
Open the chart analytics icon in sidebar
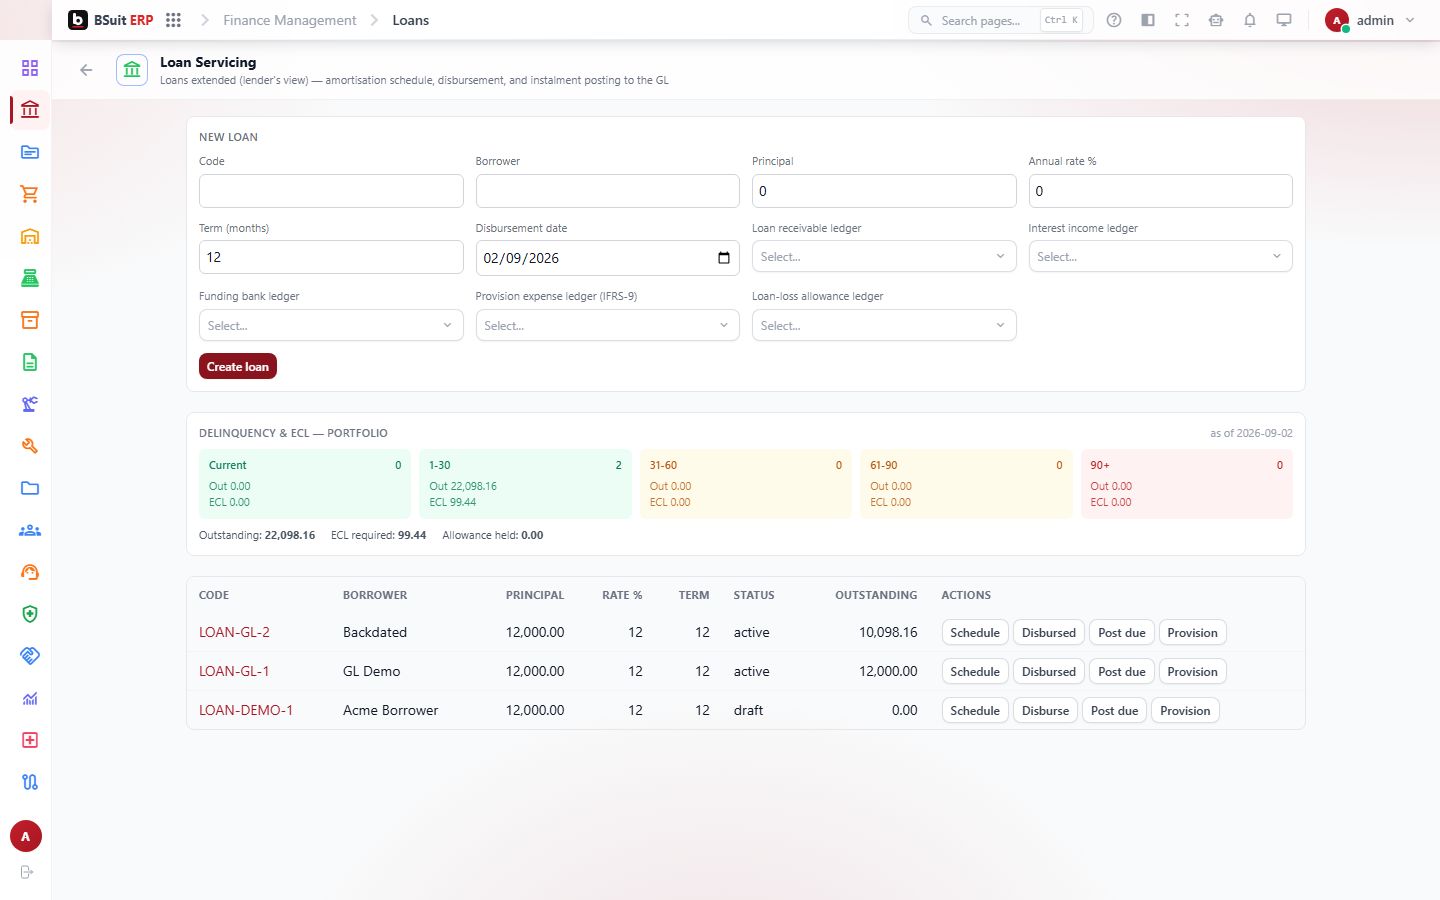[x=30, y=698]
